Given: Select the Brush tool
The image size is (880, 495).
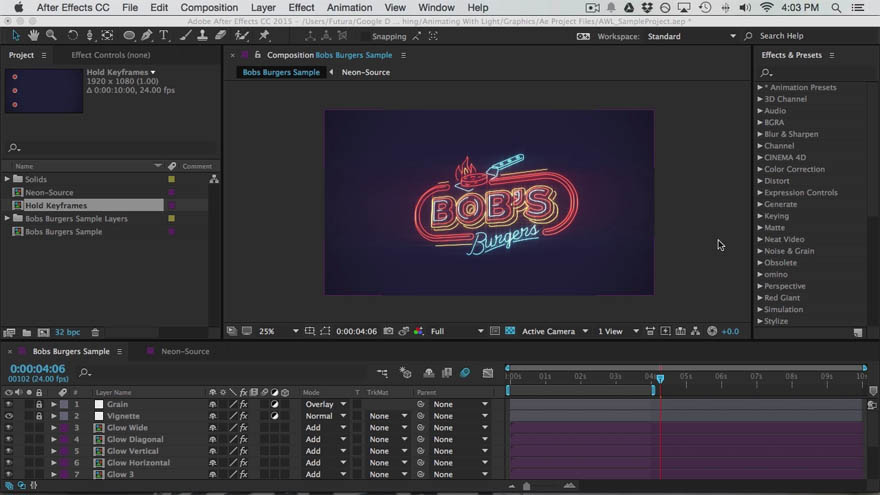Looking at the screenshot, I should pos(185,35).
